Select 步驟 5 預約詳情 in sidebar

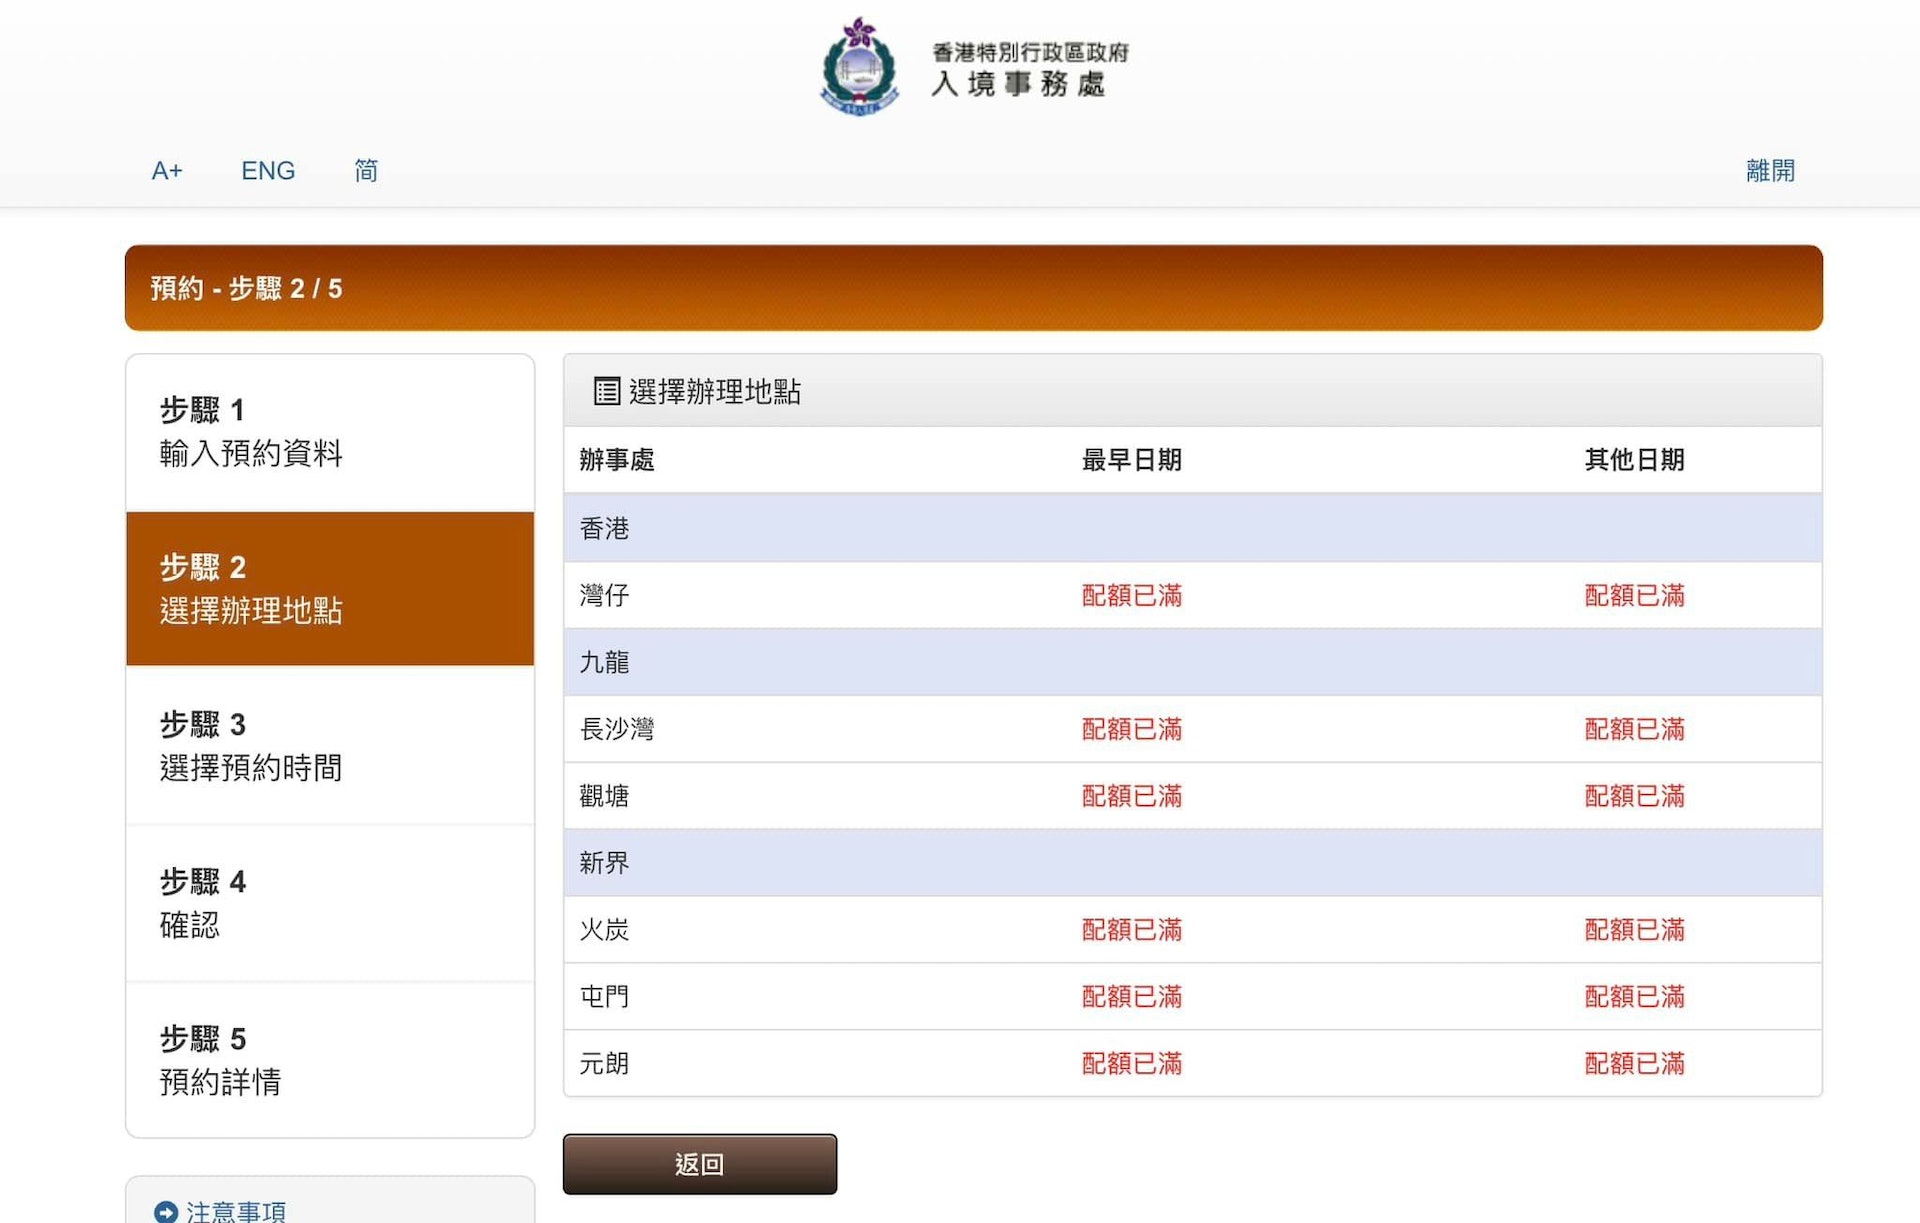(330, 1060)
